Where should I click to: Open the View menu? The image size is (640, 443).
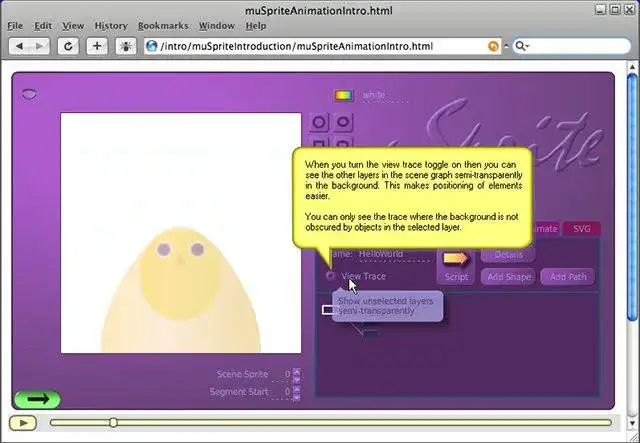tap(73, 26)
